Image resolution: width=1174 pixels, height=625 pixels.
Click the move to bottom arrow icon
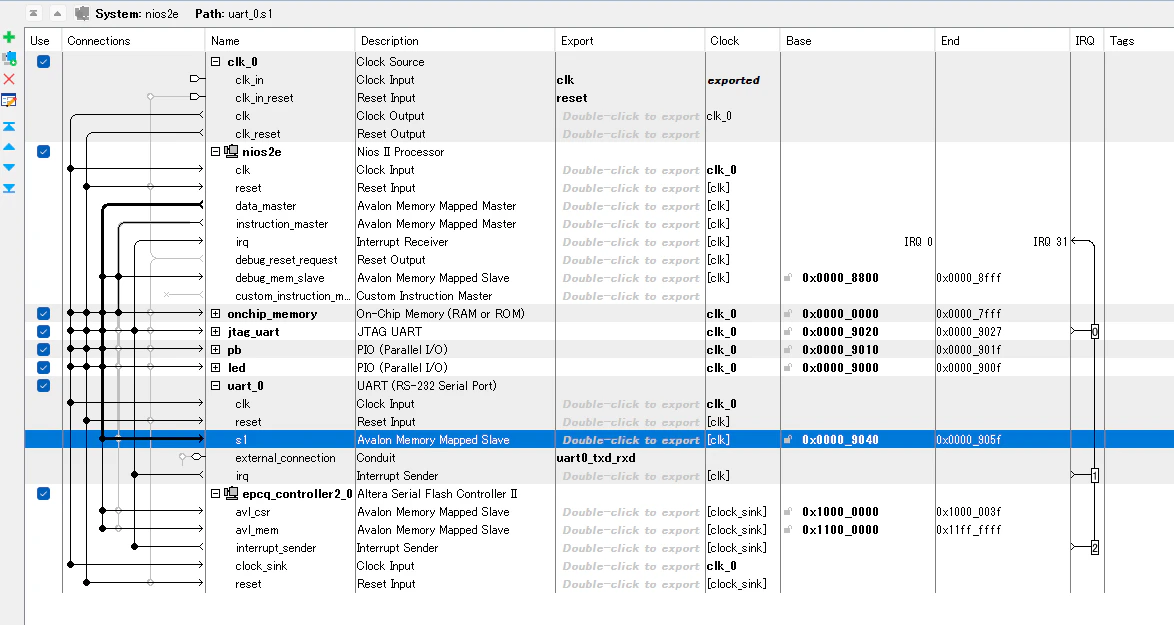pos(9,189)
